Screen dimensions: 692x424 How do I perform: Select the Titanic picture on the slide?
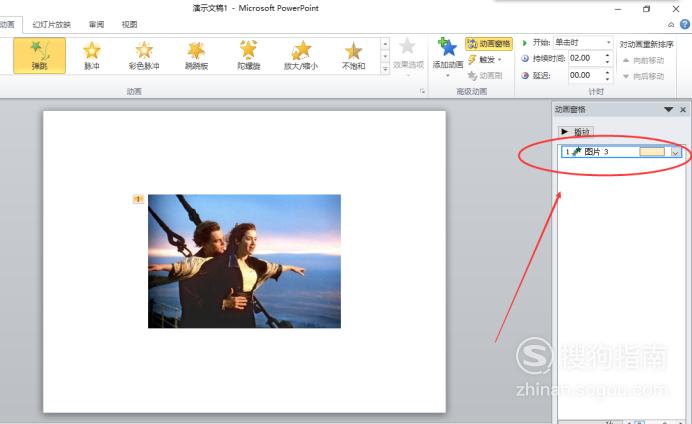coord(244,261)
